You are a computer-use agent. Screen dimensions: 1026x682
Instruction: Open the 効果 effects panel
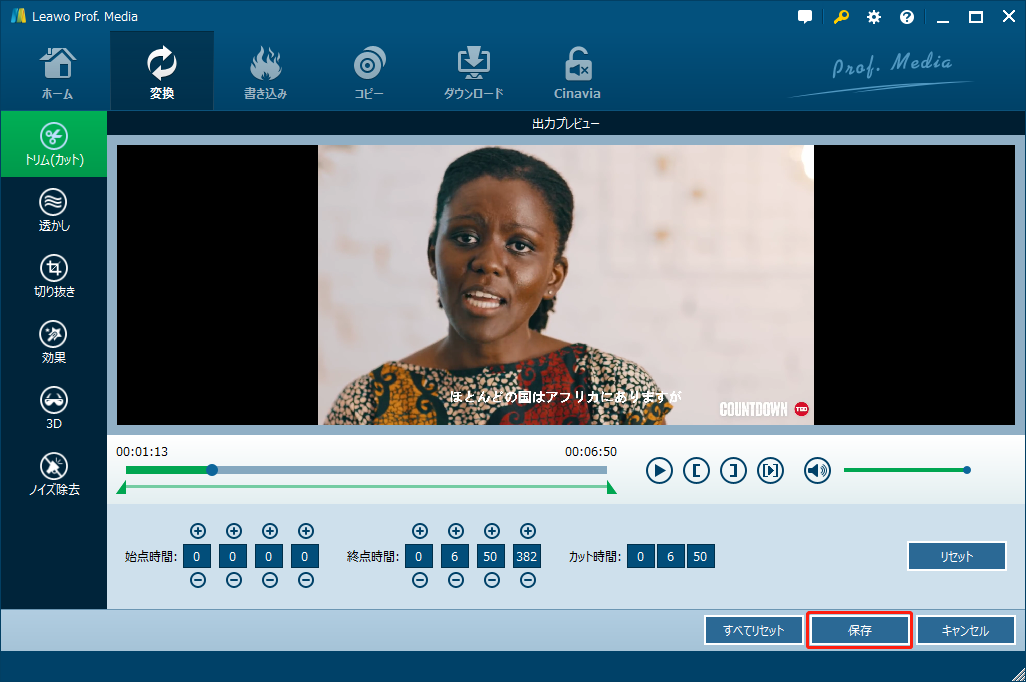point(53,343)
